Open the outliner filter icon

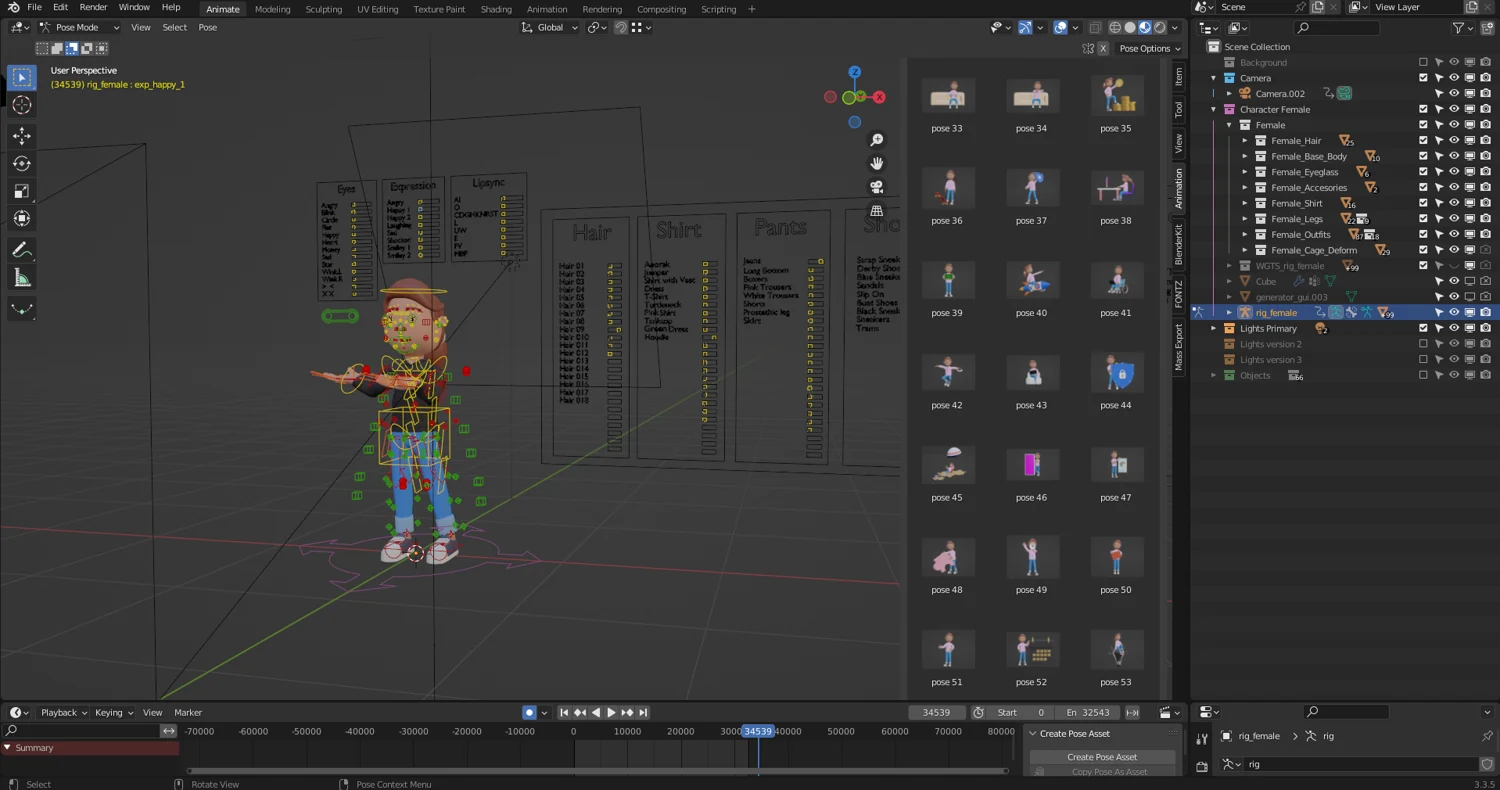(1459, 28)
